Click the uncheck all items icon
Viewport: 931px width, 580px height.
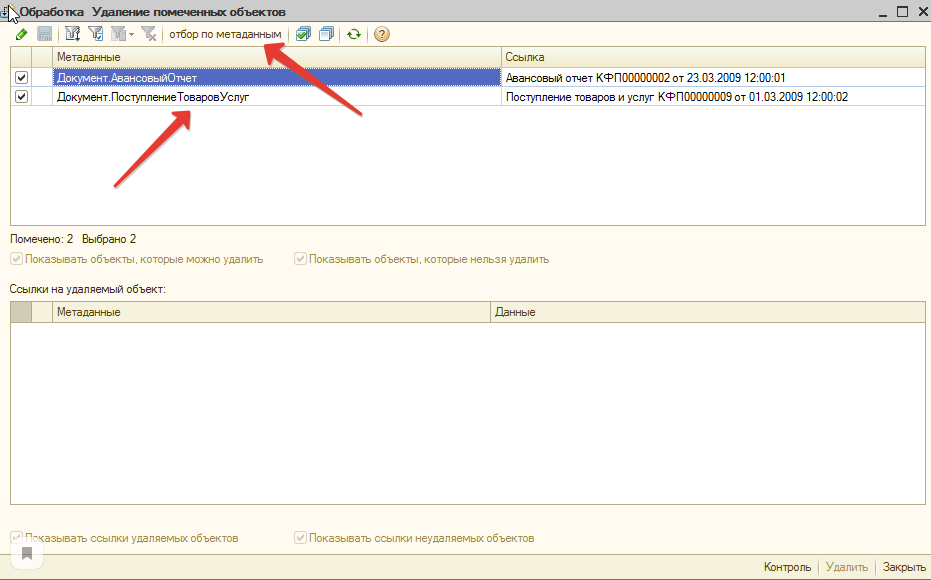pos(326,34)
